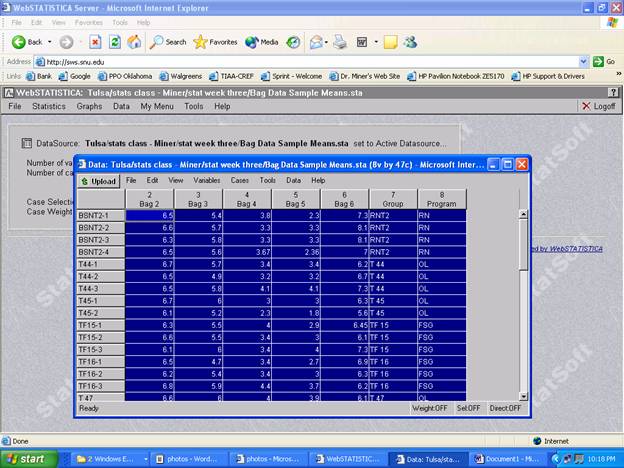Open the History icon in toolbar
Viewport: 624px width, 468px height.
coord(293,42)
